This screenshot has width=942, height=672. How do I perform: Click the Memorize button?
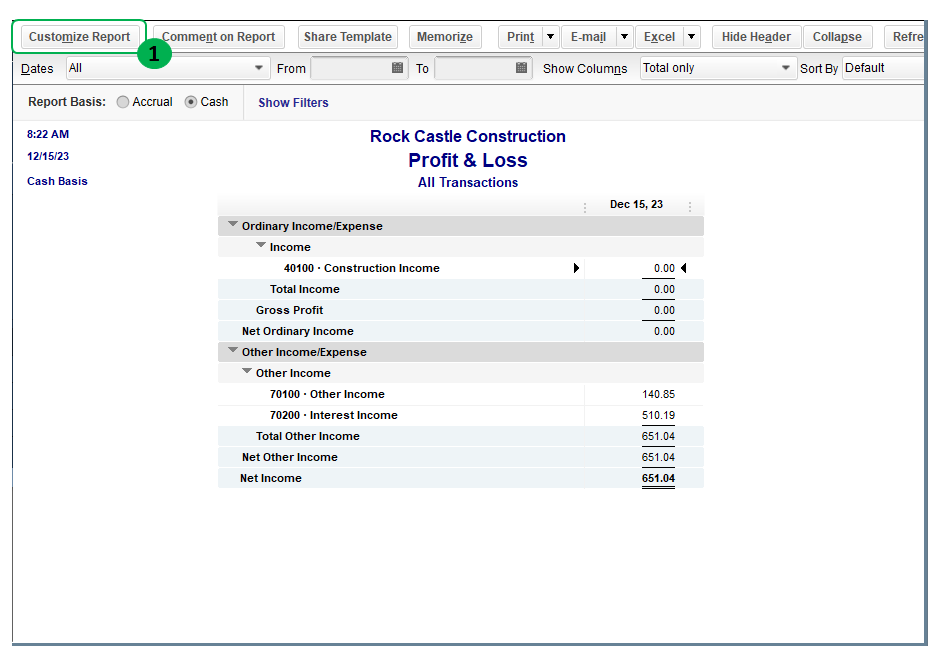[x=445, y=37]
